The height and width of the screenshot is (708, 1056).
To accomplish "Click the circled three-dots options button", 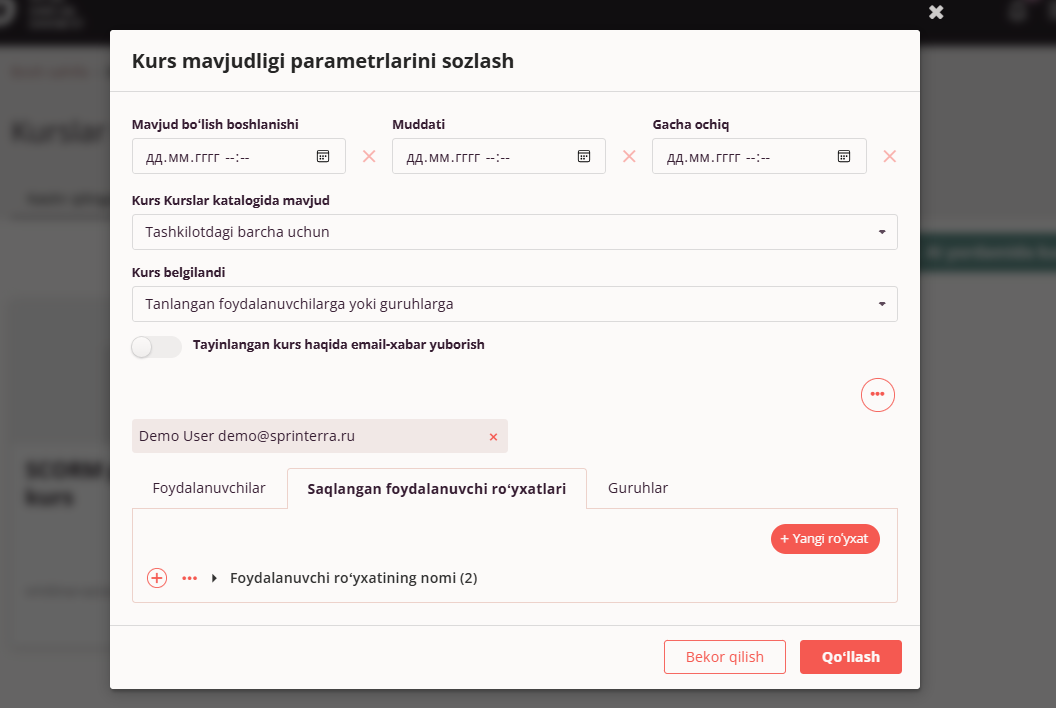I will pos(878,395).
